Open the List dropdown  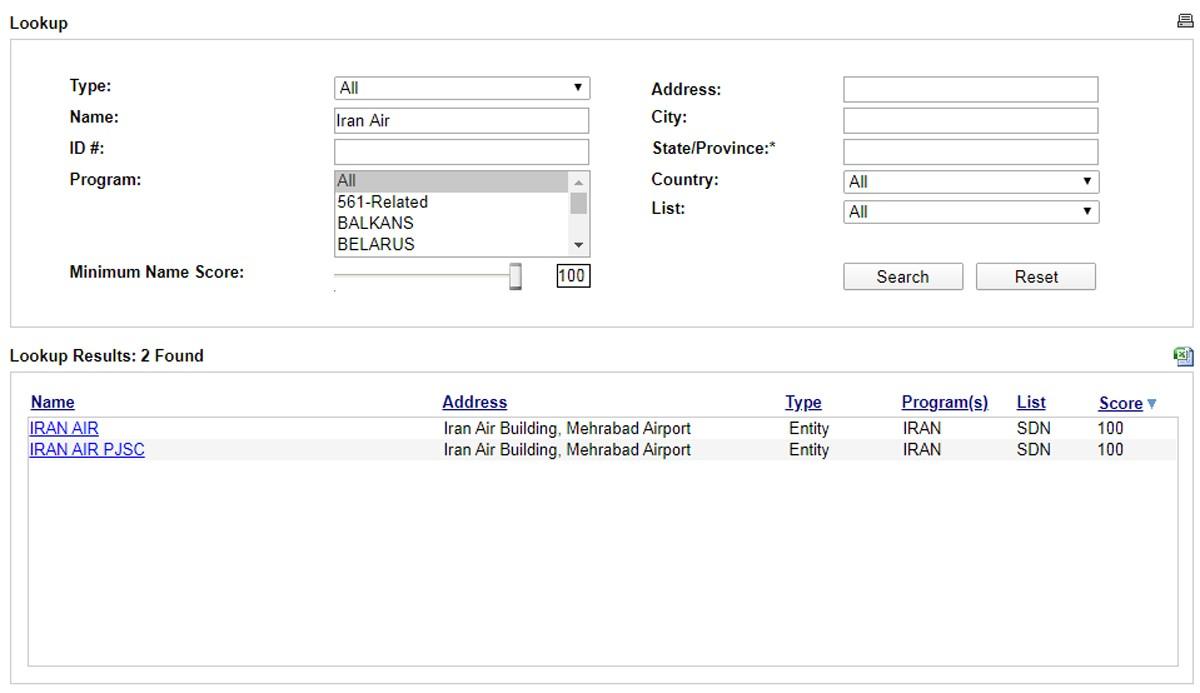[971, 212]
